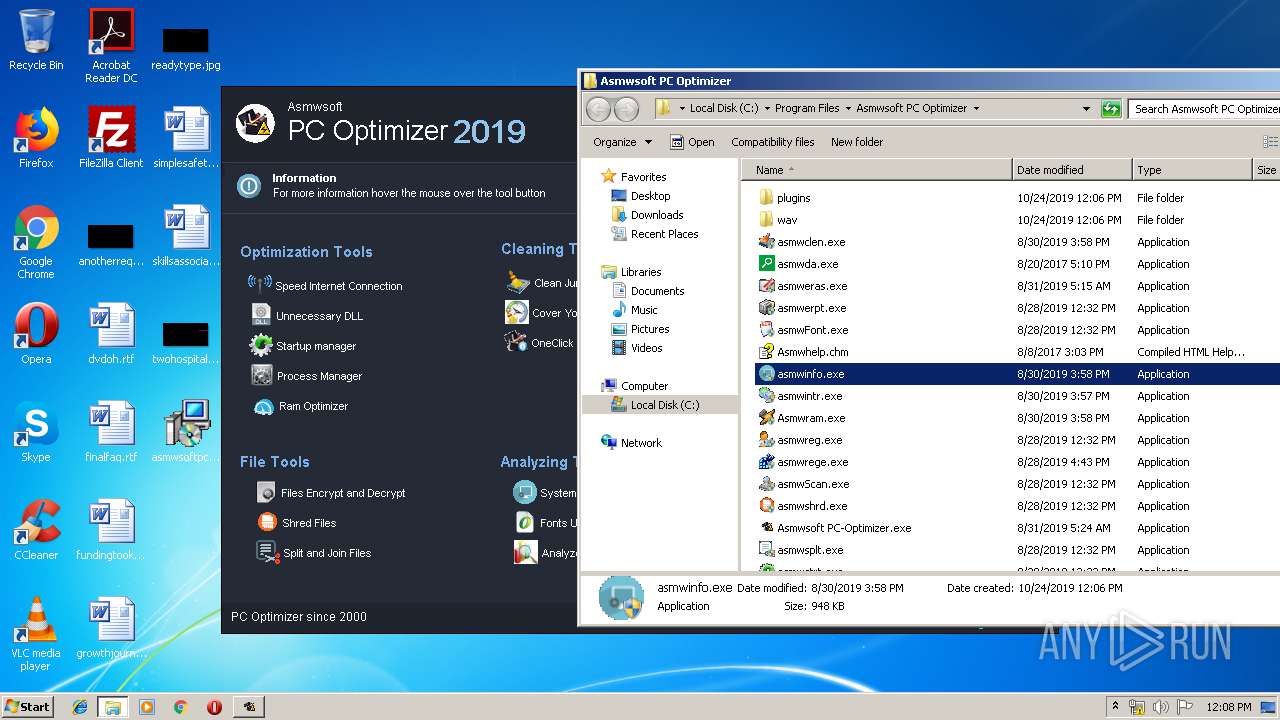Open Speed Internet Connection tool
The image size is (1280, 720).
click(325, 285)
